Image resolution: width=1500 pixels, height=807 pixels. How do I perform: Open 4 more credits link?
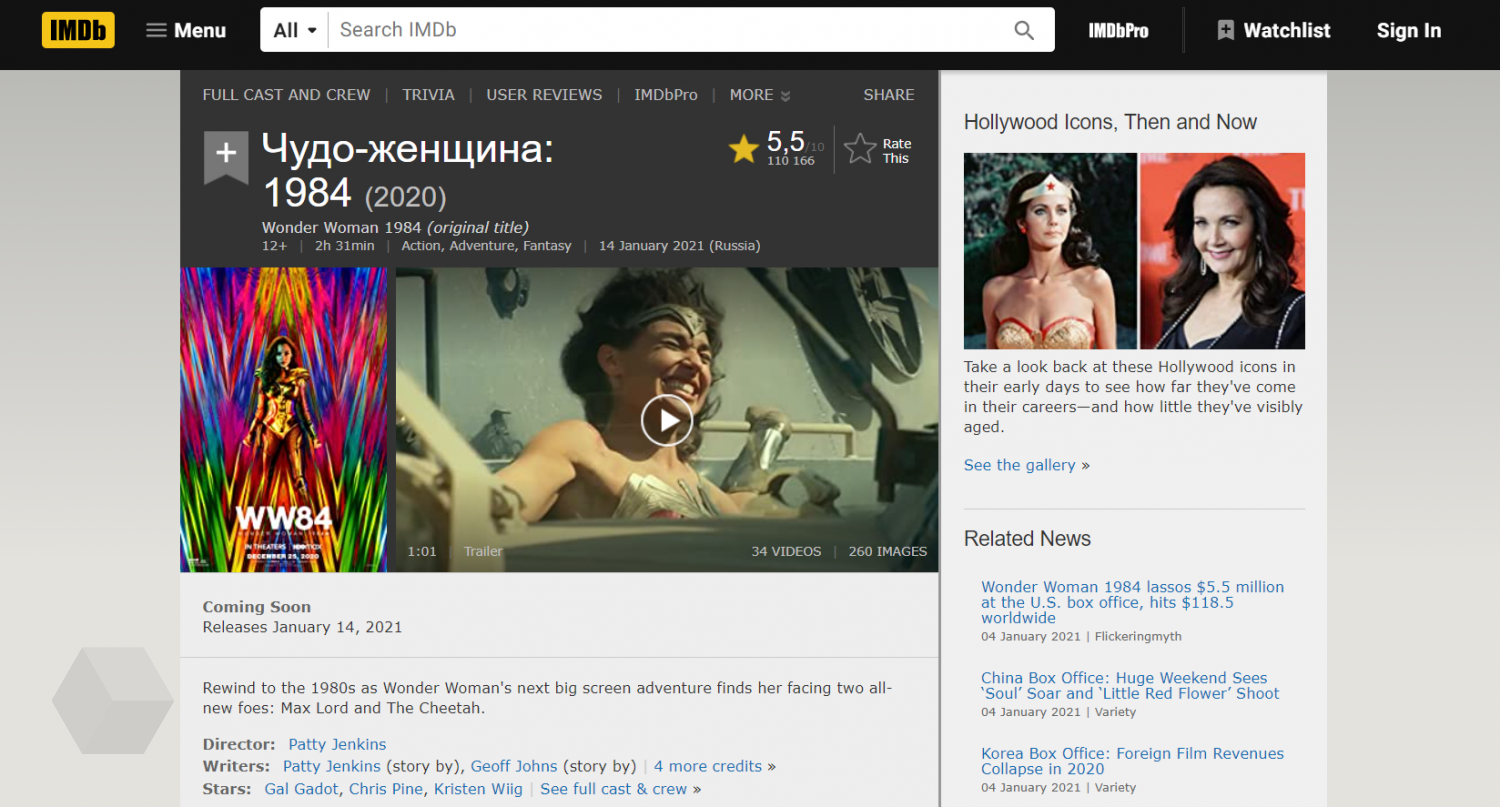[708, 766]
